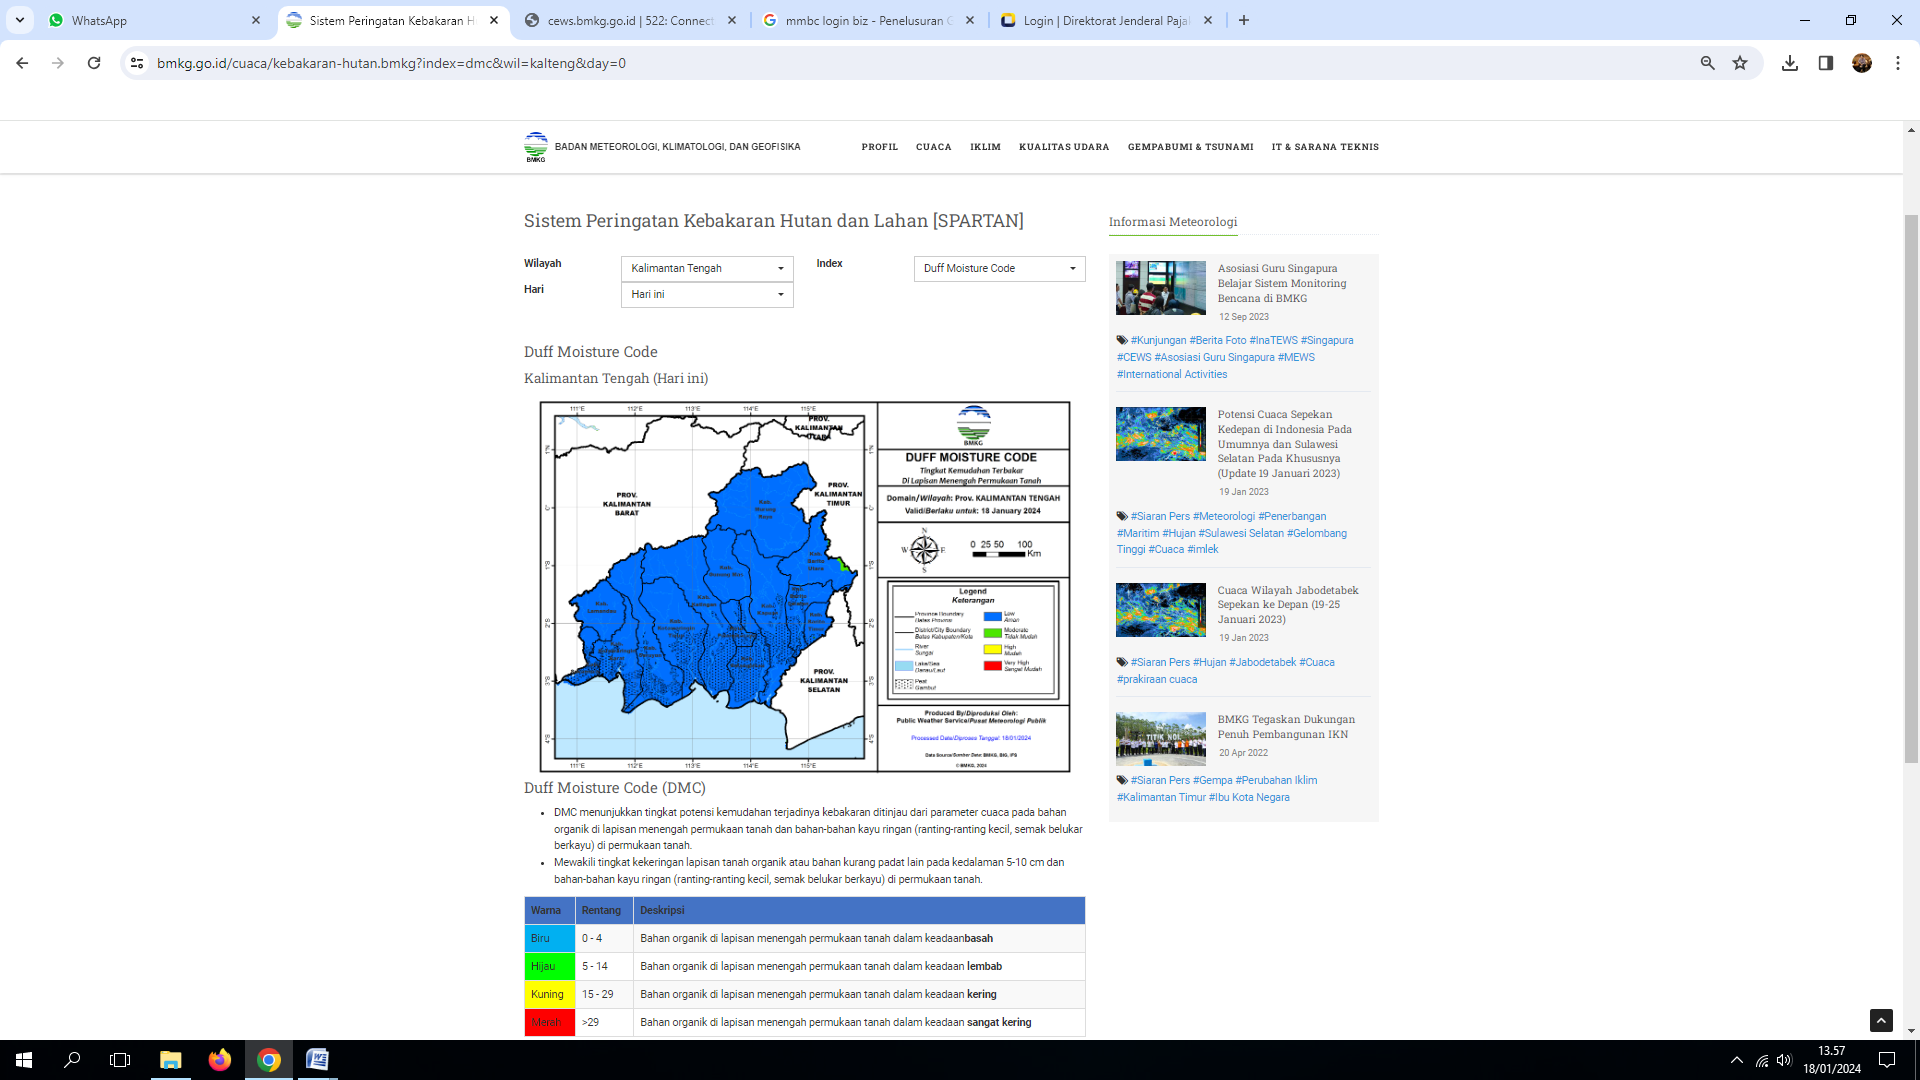Open IT & SARANA TEKNIS menu
The image size is (1920, 1080).
pyautogui.click(x=1325, y=147)
